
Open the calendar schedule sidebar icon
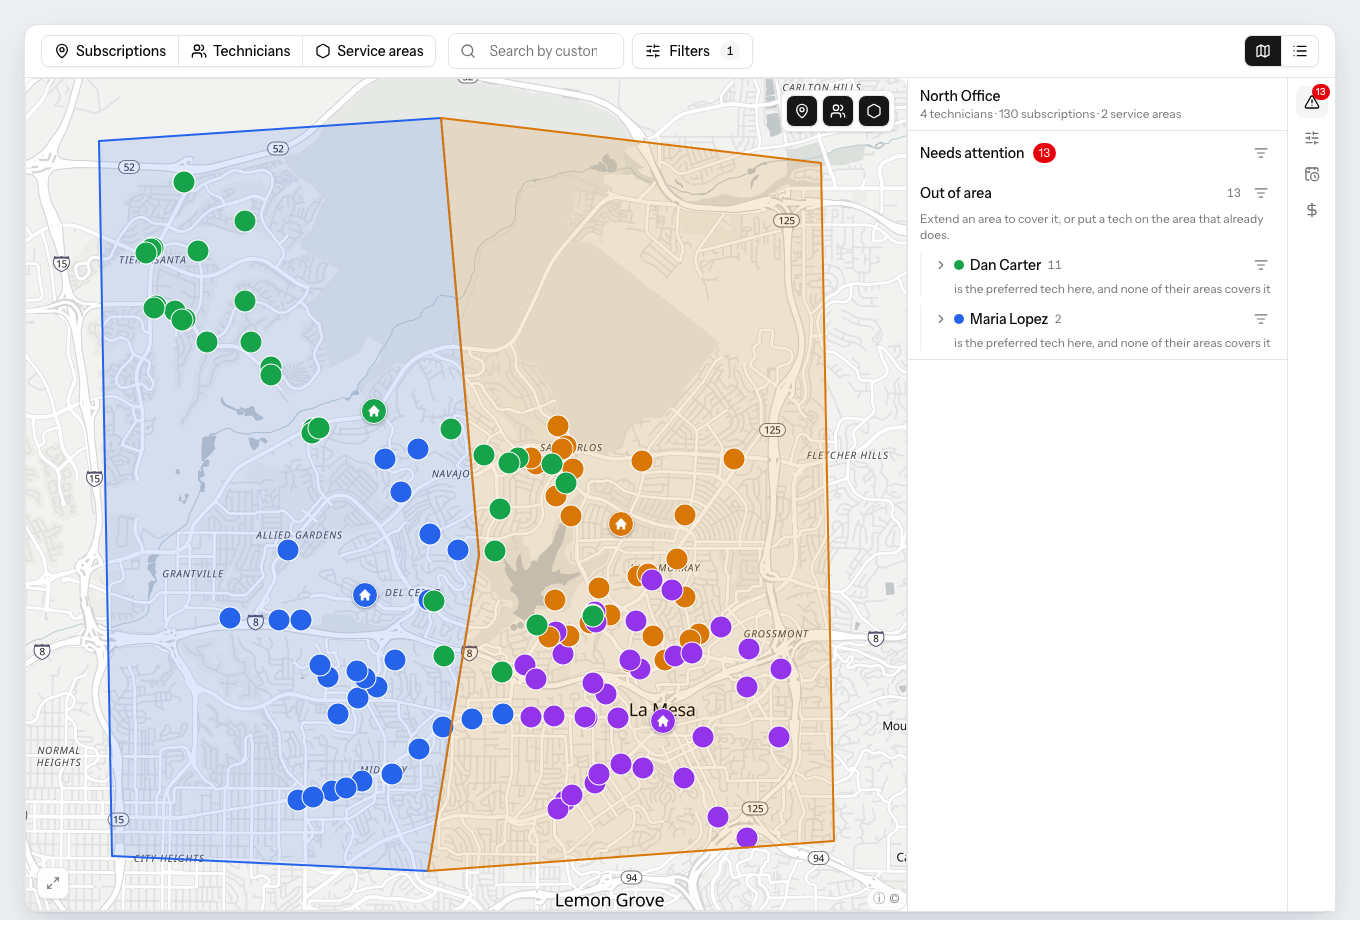(x=1312, y=174)
